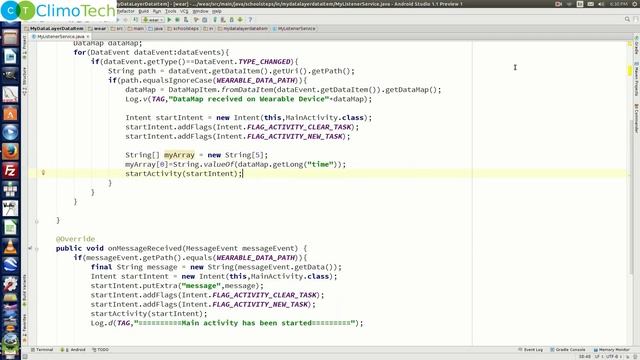Open the Run menu
Viewport: 640px width, 360px height.
pos(157,11)
